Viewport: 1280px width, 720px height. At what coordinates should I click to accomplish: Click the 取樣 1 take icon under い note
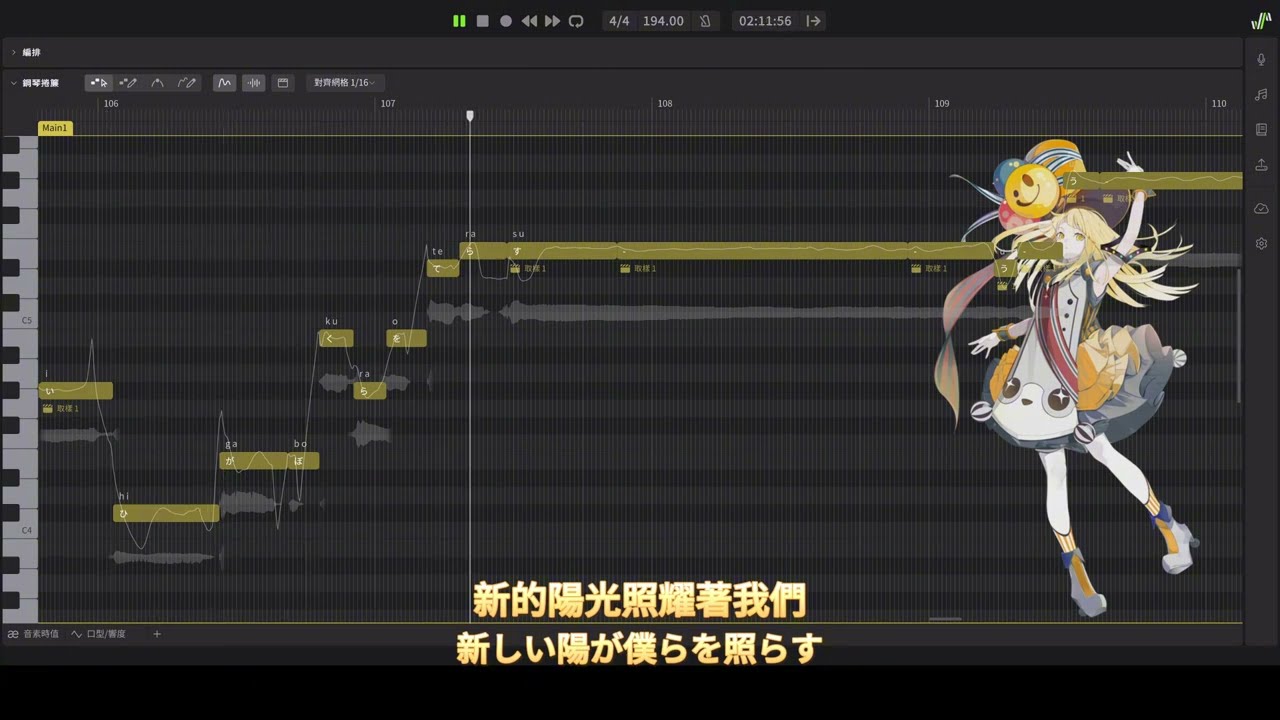click(48, 408)
